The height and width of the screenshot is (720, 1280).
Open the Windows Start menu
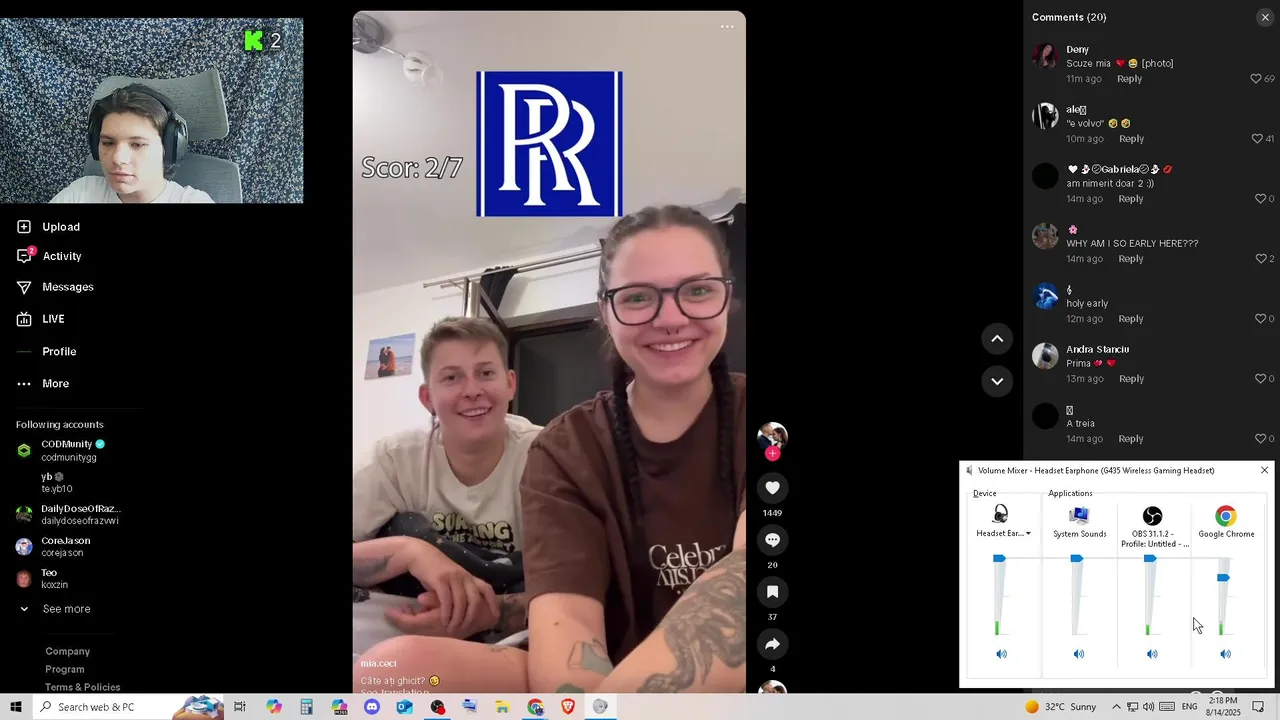click(x=16, y=707)
